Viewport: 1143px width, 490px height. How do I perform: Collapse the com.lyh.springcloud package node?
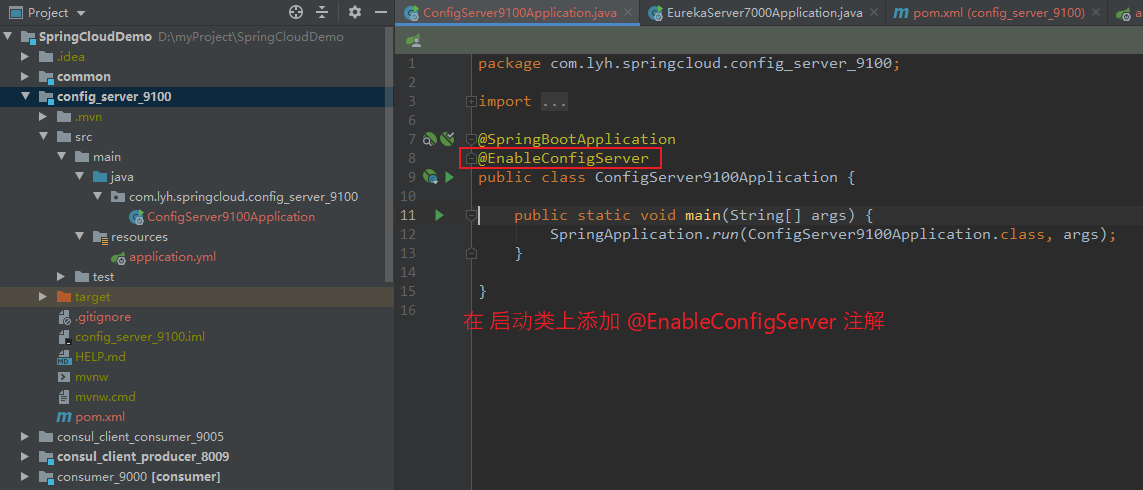click(x=97, y=197)
